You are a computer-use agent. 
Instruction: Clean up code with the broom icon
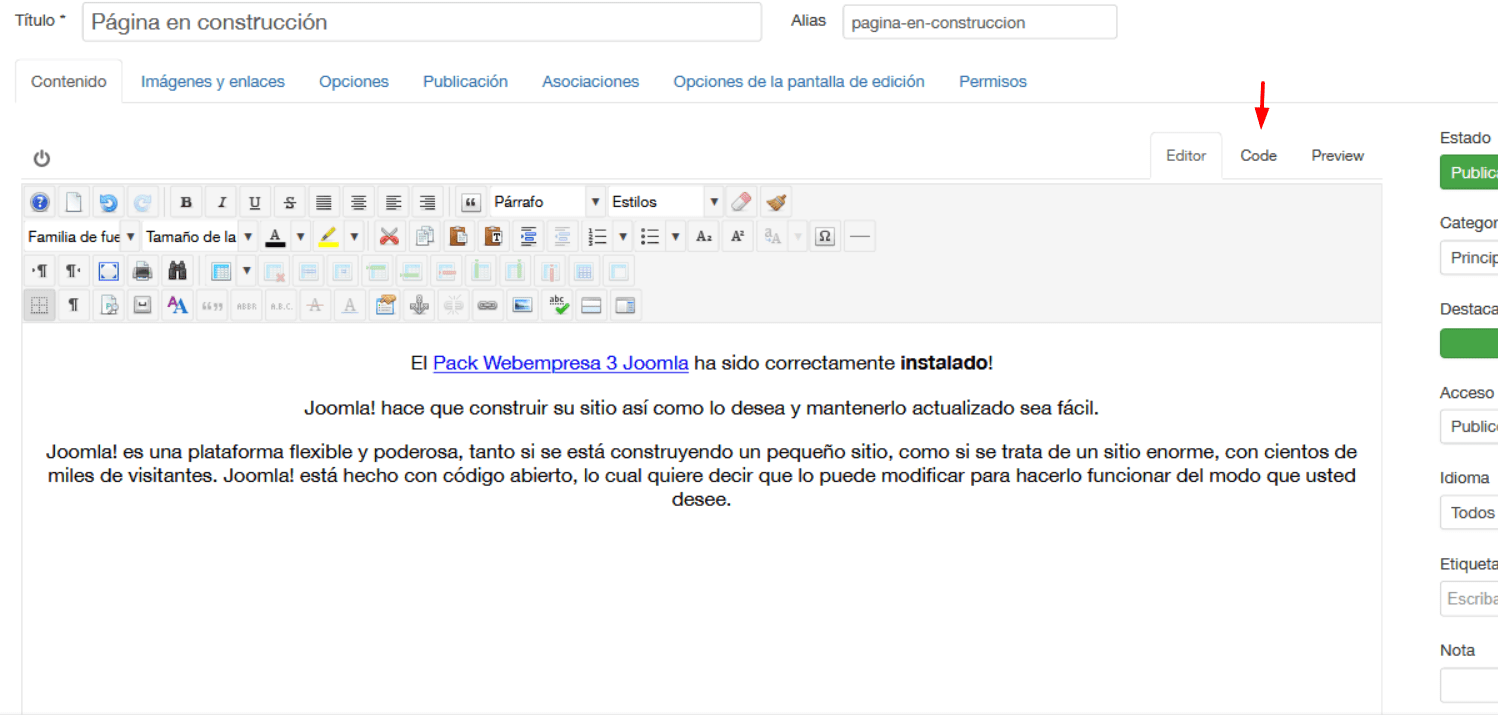(x=775, y=202)
